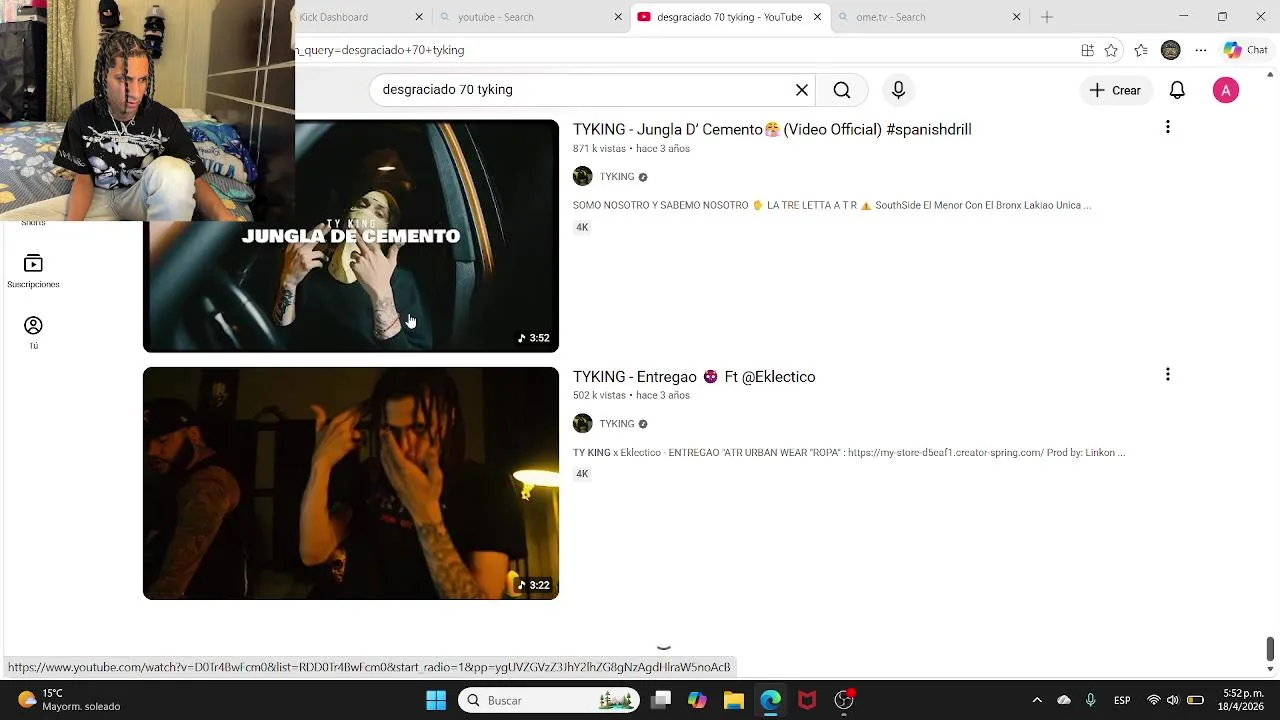Open TYKING channel avatar under Jungla D' Cemento
The width and height of the screenshot is (1280, 720).
coord(583,176)
